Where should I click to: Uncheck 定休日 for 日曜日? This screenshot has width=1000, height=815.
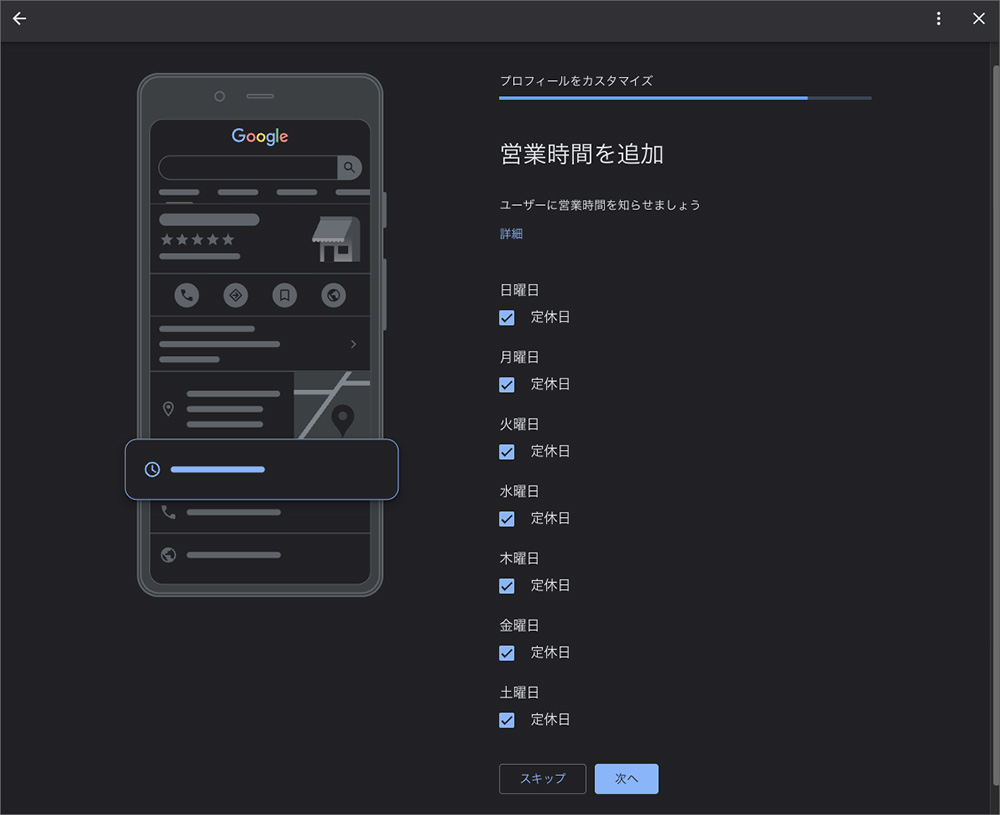(x=506, y=317)
